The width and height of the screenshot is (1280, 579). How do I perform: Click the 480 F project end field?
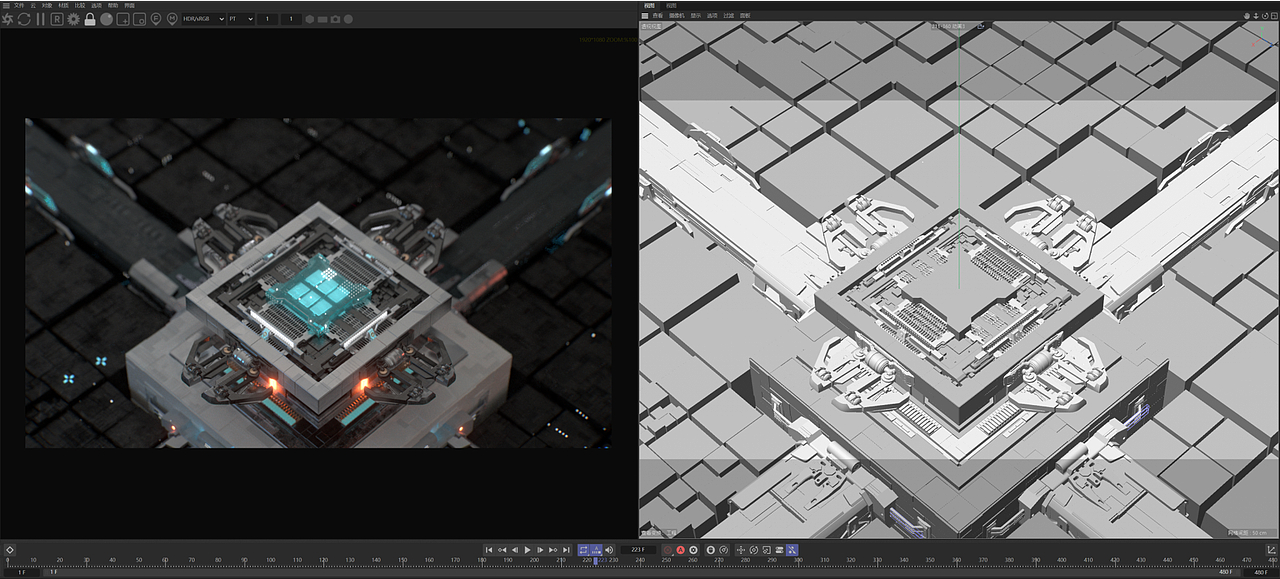click(1259, 572)
